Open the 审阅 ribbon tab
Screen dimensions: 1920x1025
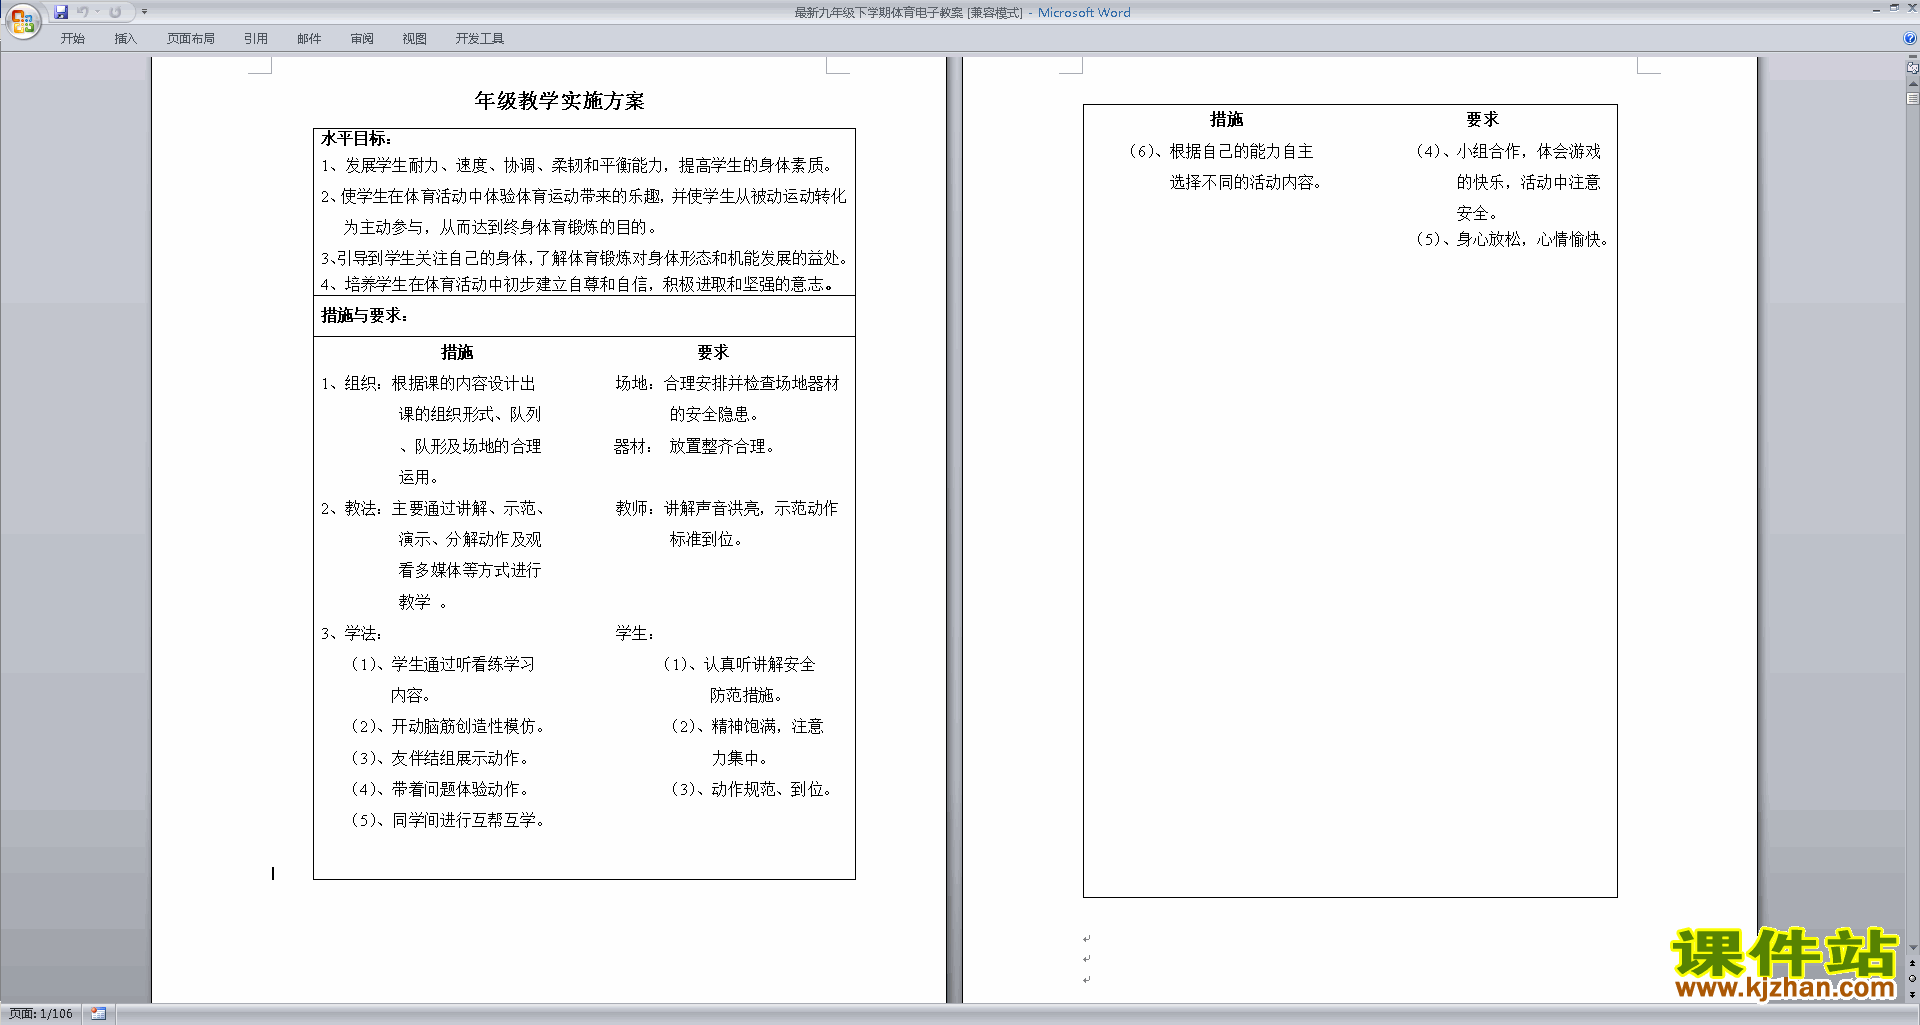pyautogui.click(x=362, y=38)
